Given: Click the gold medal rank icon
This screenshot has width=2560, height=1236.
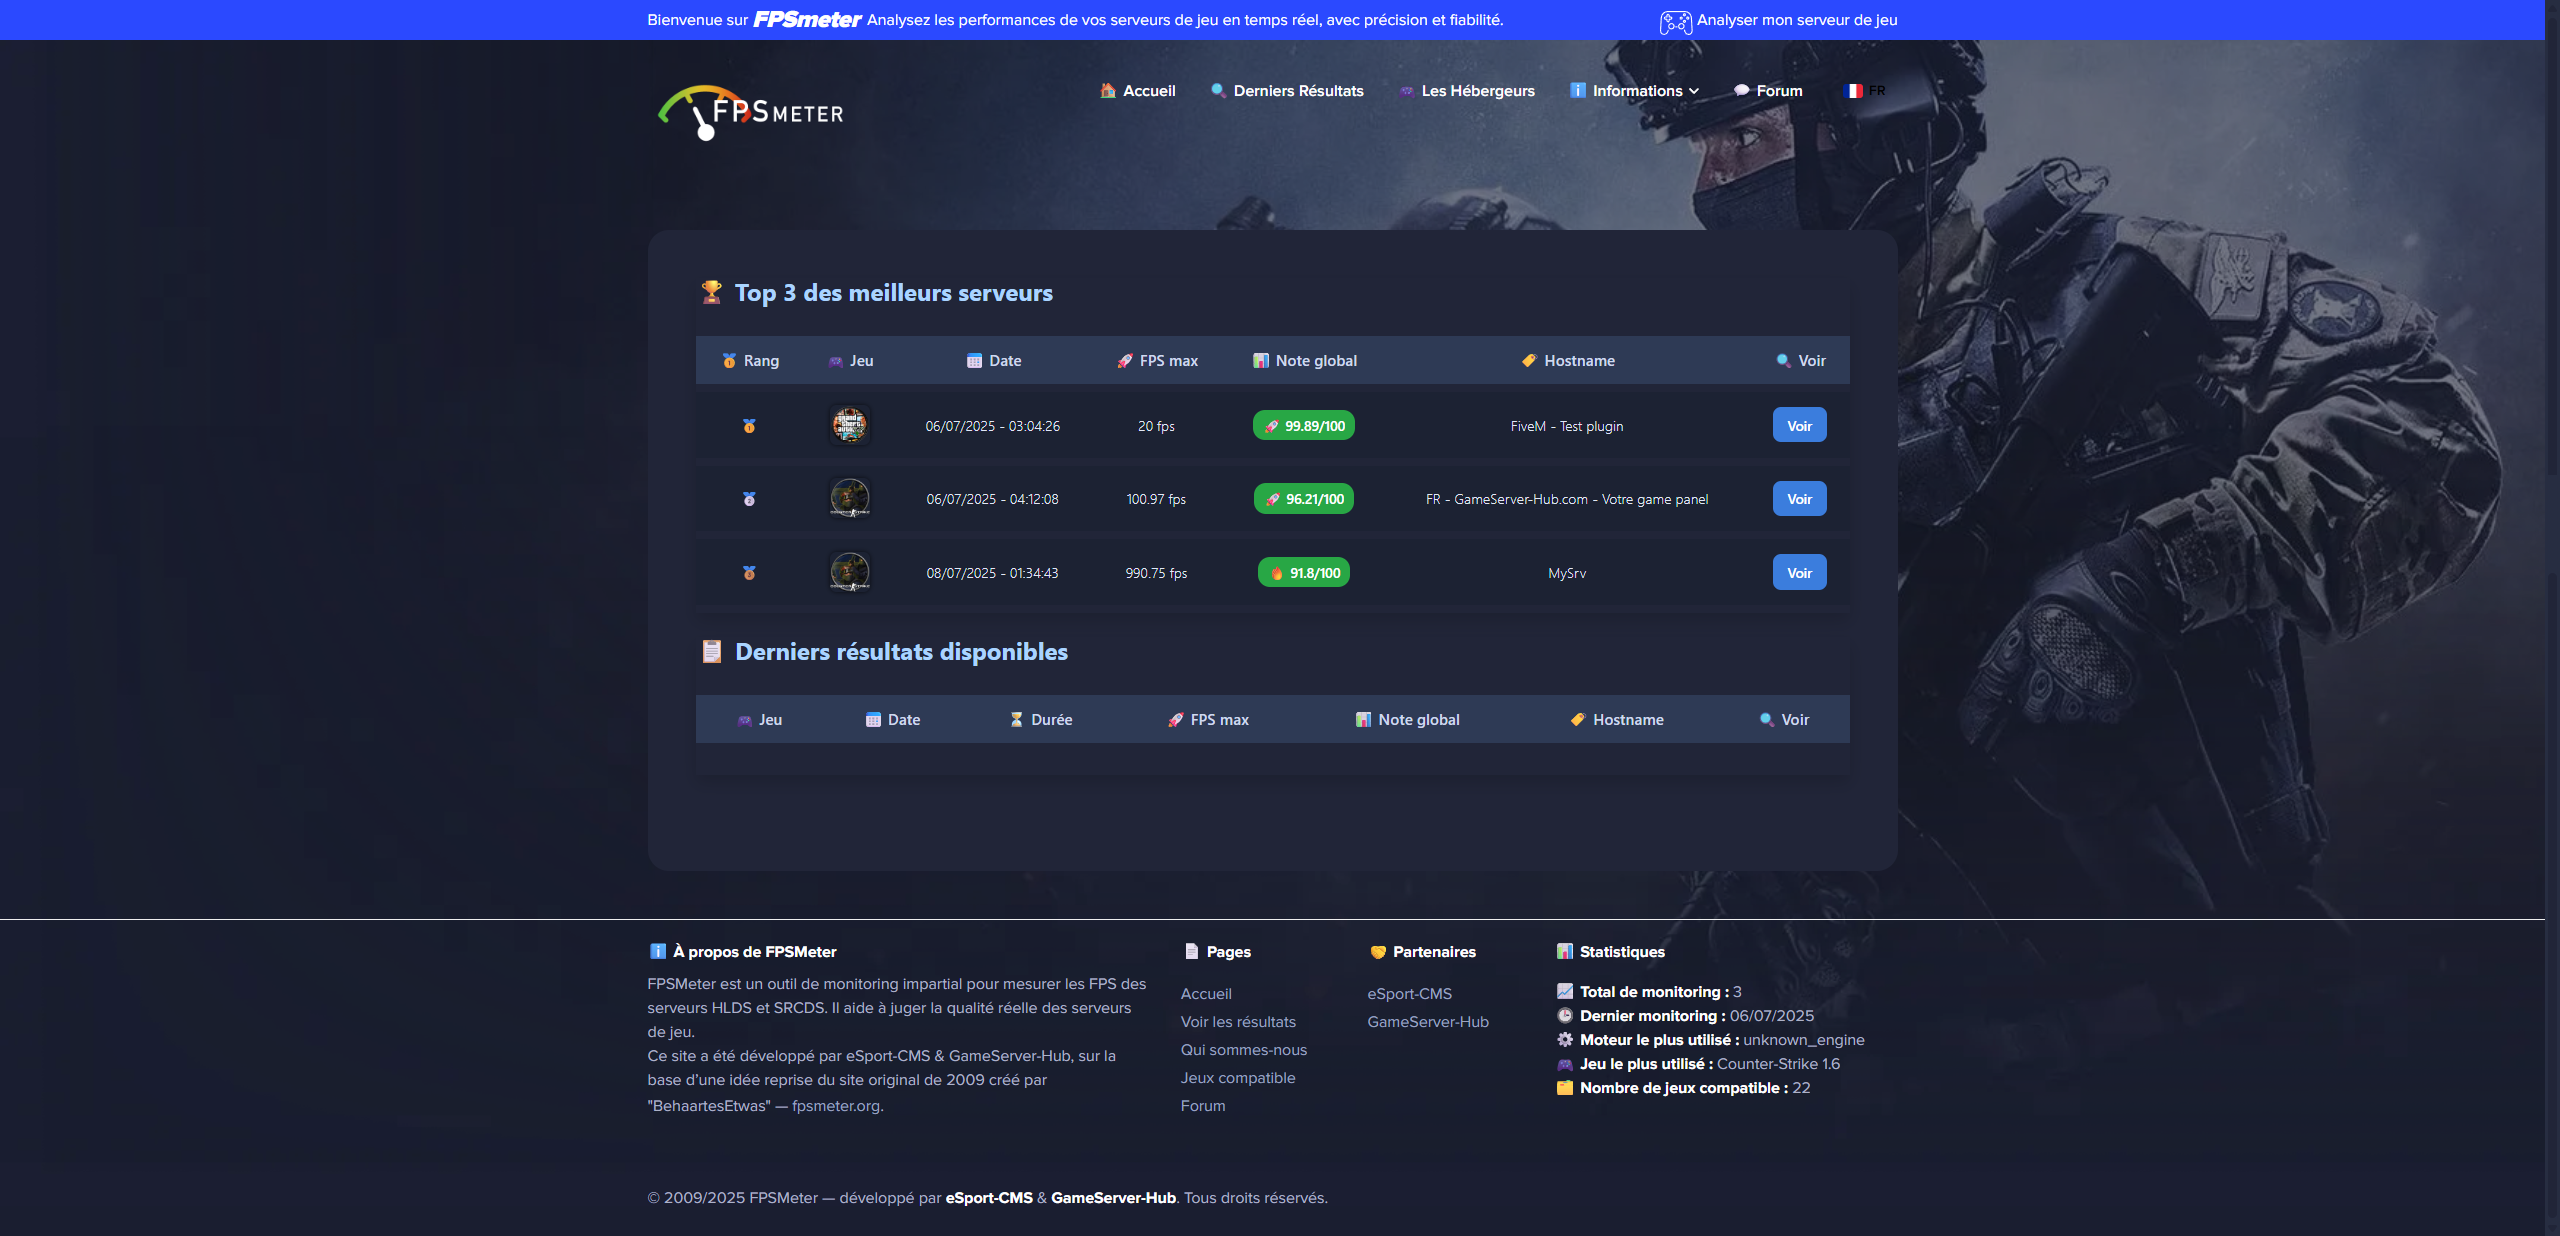Looking at the screenshot, I should click(x=749, y=426).
